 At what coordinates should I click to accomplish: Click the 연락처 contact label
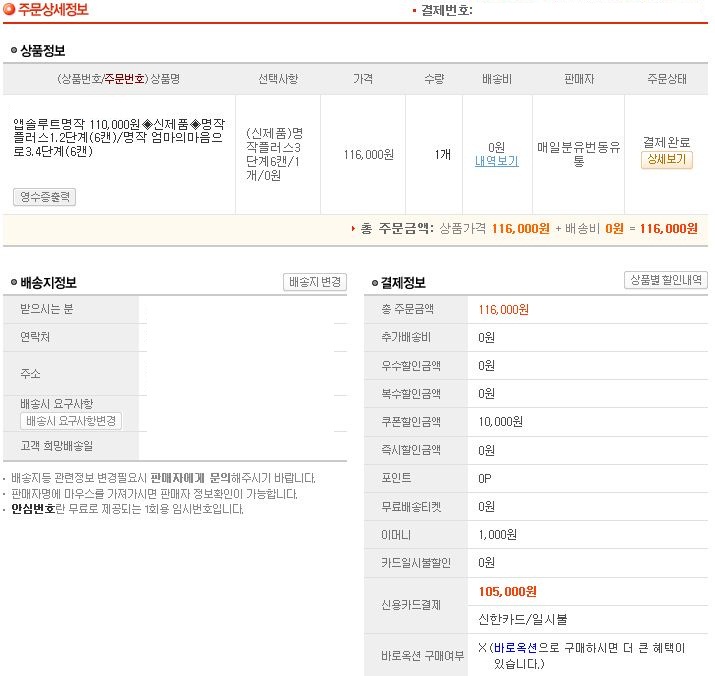(x=35, y=337)
